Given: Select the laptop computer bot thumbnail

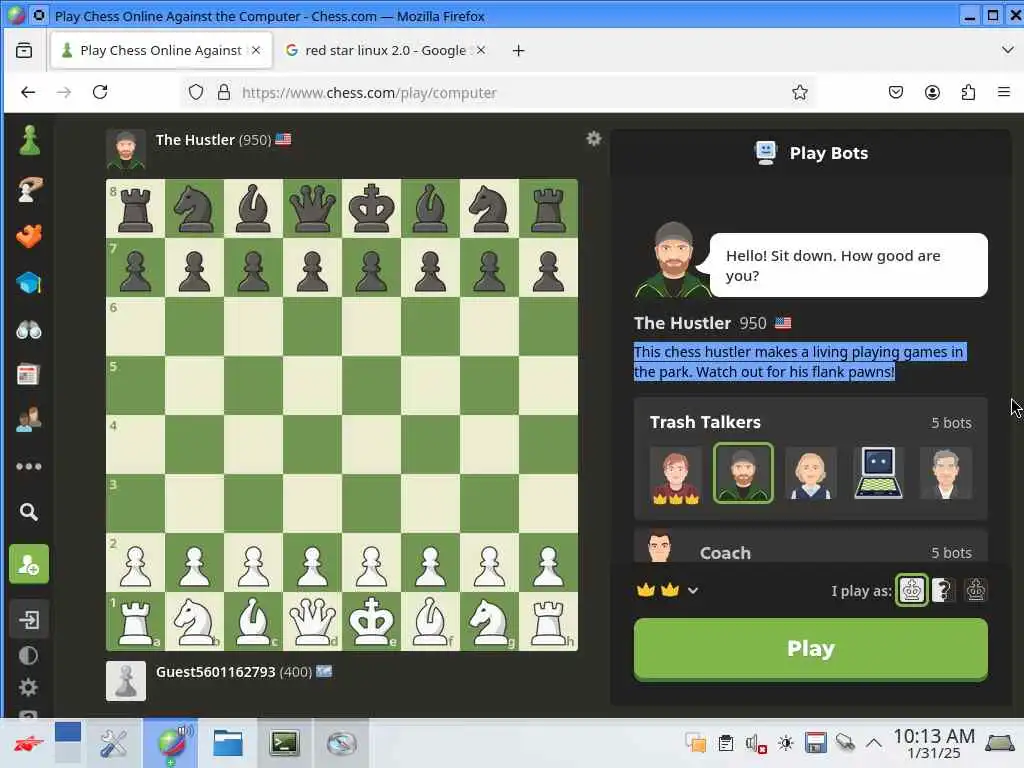Looking at the screenshot, I should pyautogui.click(x=878, y=474).
